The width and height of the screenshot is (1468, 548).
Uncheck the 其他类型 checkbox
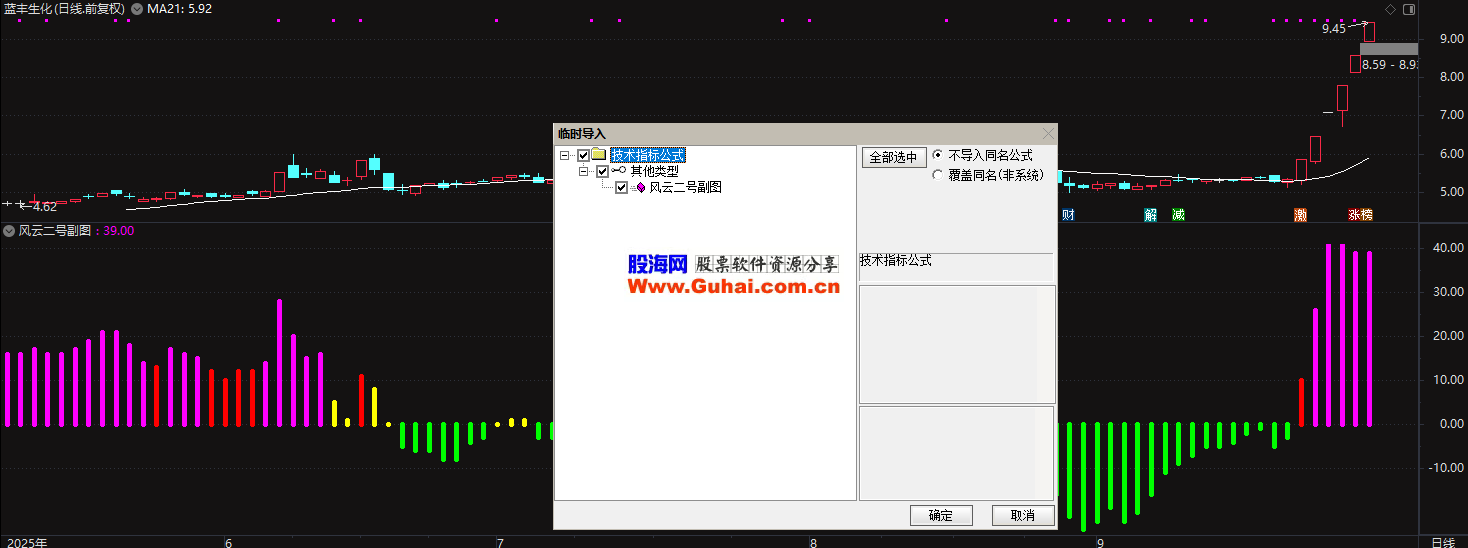602,171
